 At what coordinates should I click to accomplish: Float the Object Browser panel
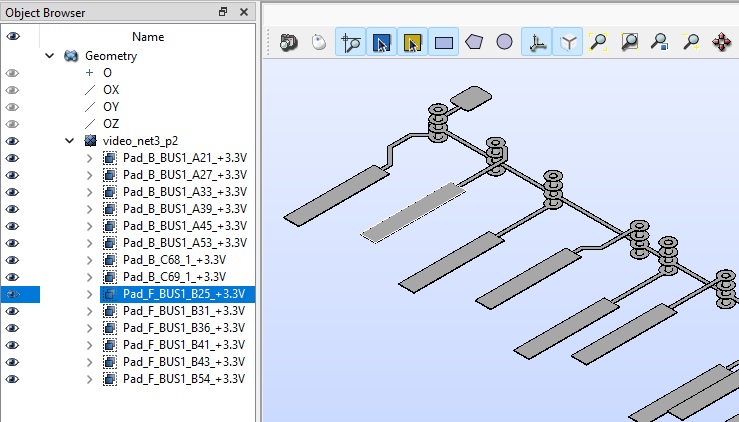[x=223, y=12]
